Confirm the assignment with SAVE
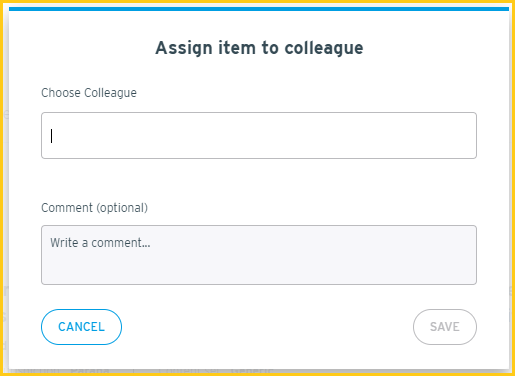This screenshot has height=376, width=515. [x=445, y=327]
